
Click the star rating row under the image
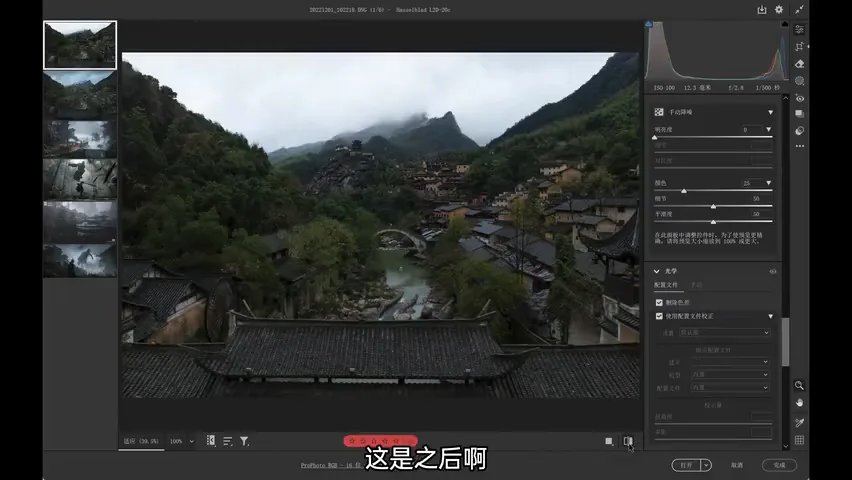tap(380, 441)
